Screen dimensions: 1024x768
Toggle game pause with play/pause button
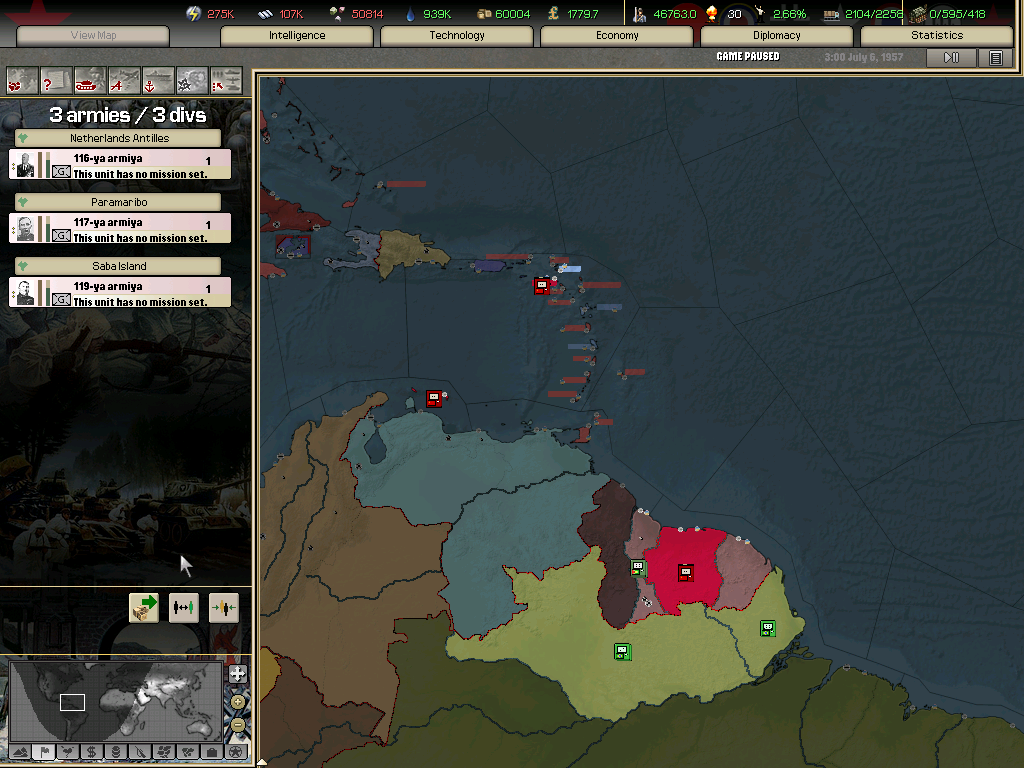(x=951, y=58)
